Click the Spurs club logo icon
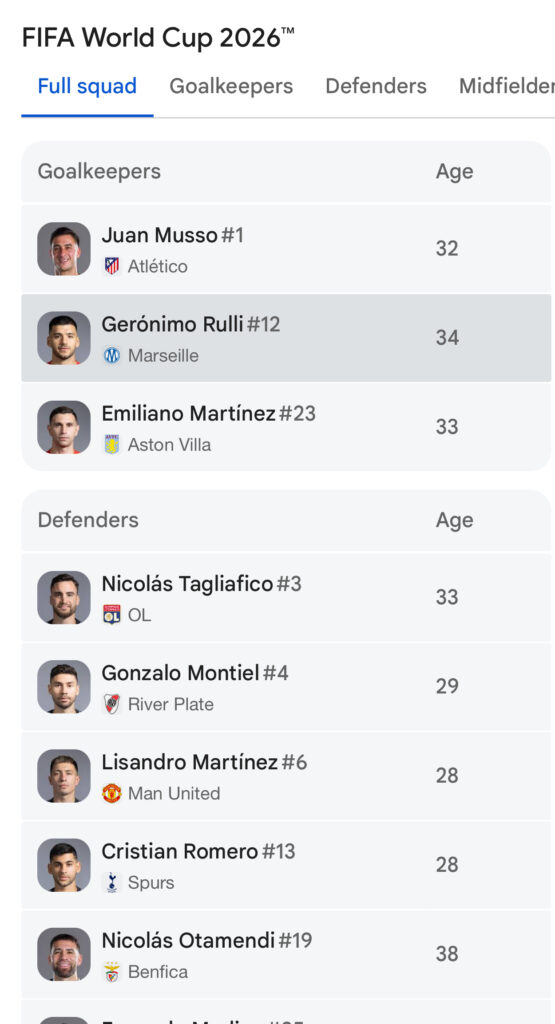The width and height of the screenshot is (555, 1024). click(x=112, y=882)
